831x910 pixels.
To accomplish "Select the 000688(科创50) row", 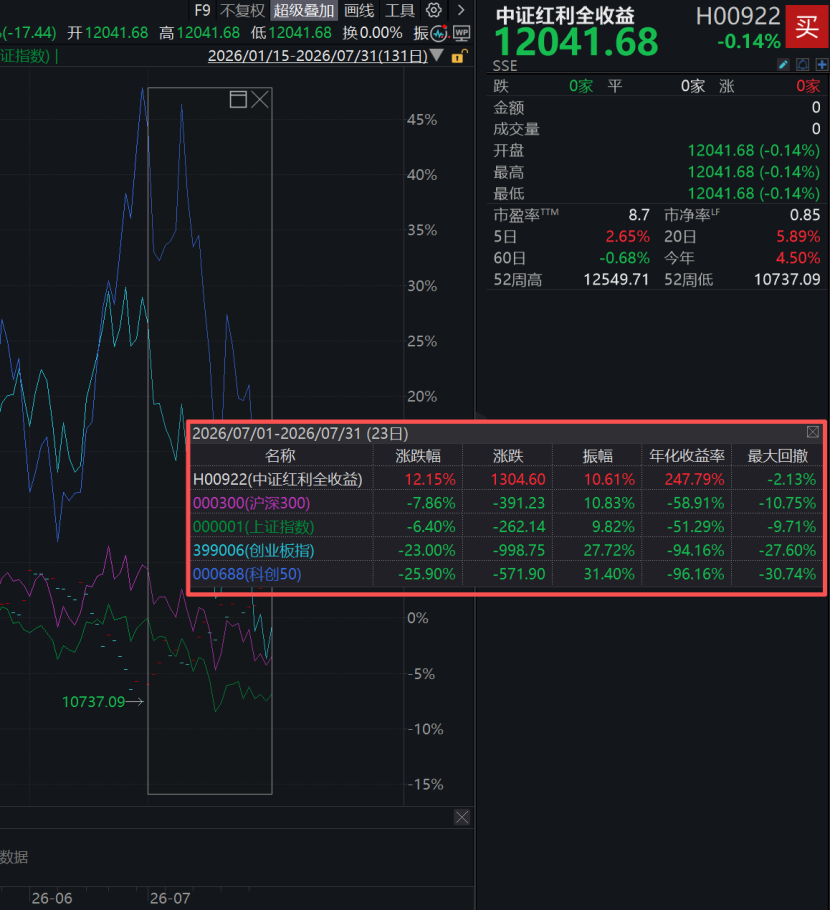I will pyautogui.click(x=507, y=574).
